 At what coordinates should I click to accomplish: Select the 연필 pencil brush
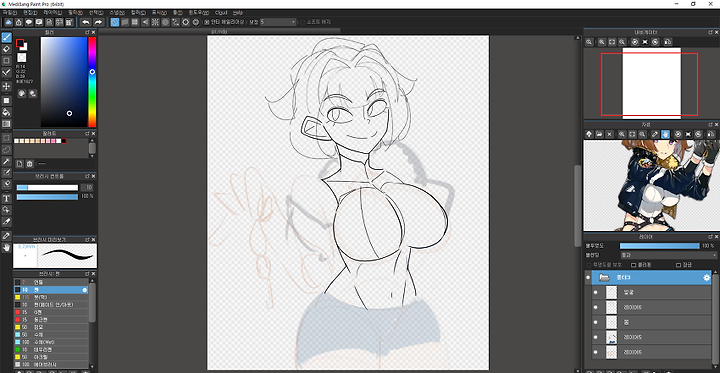pos(51,283)
